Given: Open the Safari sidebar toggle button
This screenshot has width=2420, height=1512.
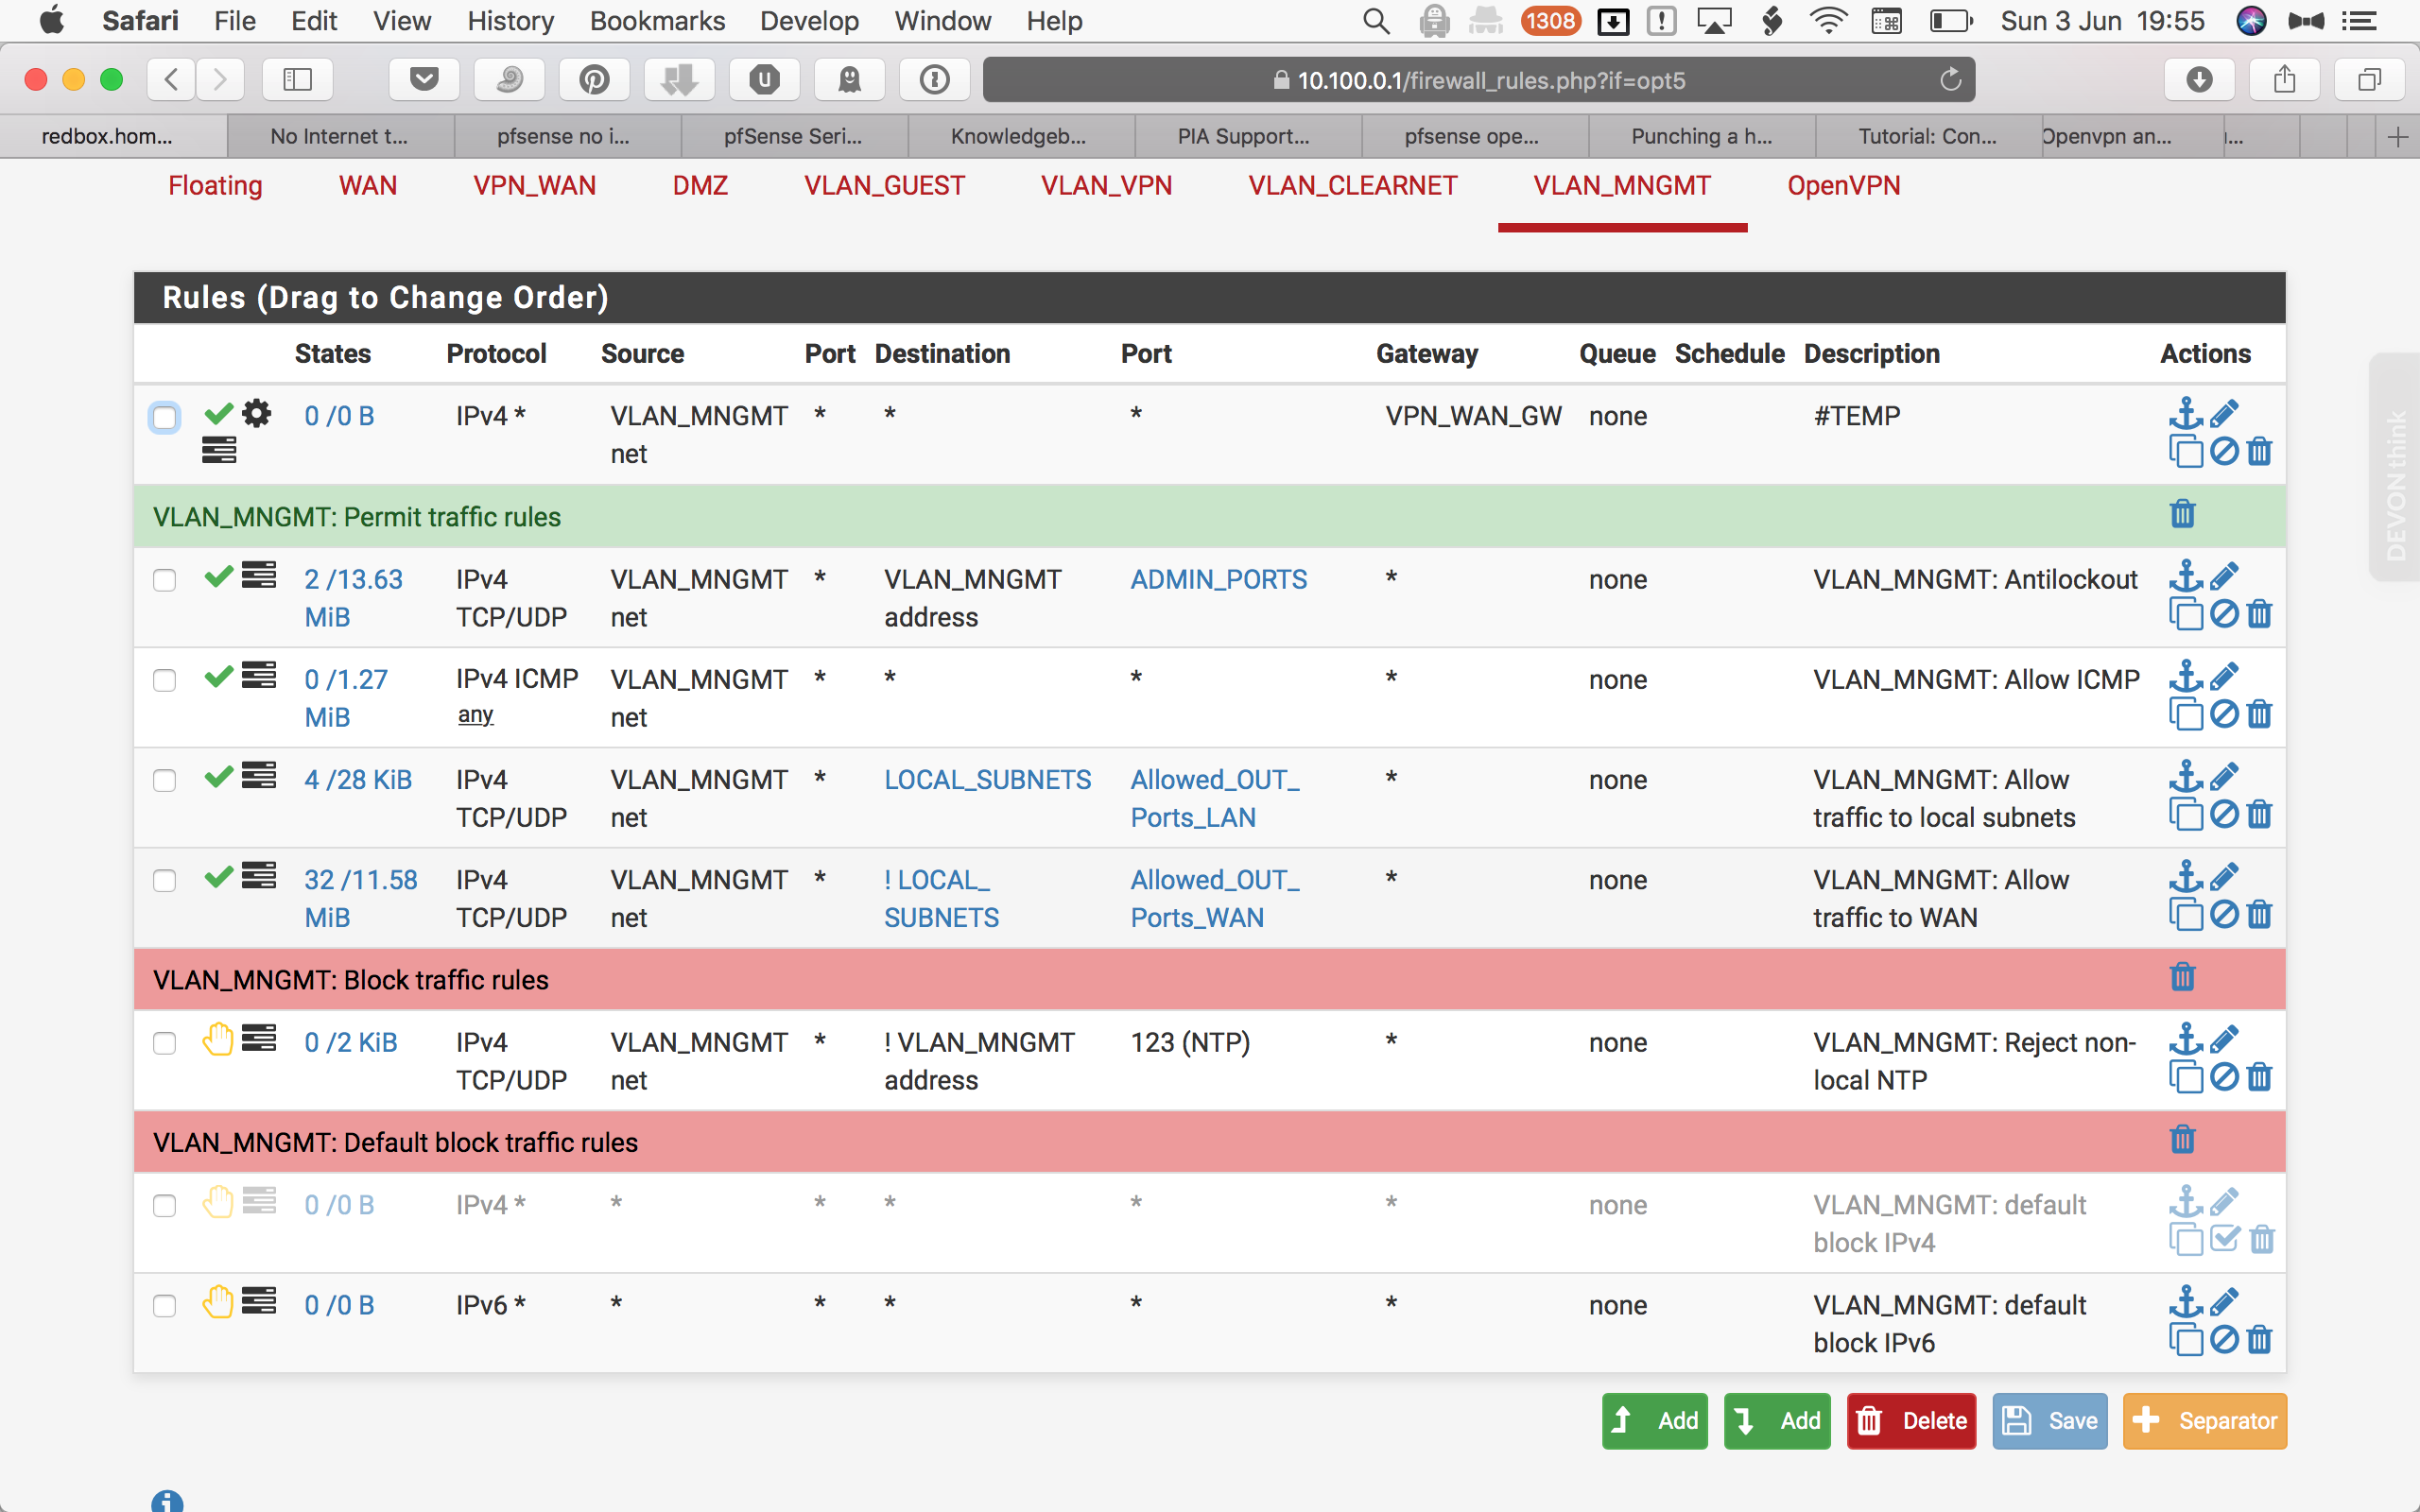Looking at the screenshot, I should tap(297, 80).
